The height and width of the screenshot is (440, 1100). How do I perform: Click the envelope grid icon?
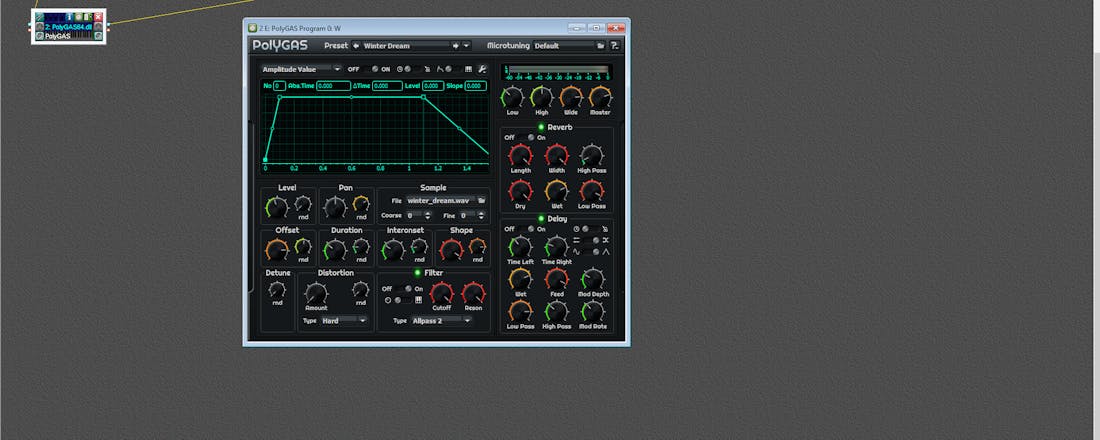[x=469, y=69]
